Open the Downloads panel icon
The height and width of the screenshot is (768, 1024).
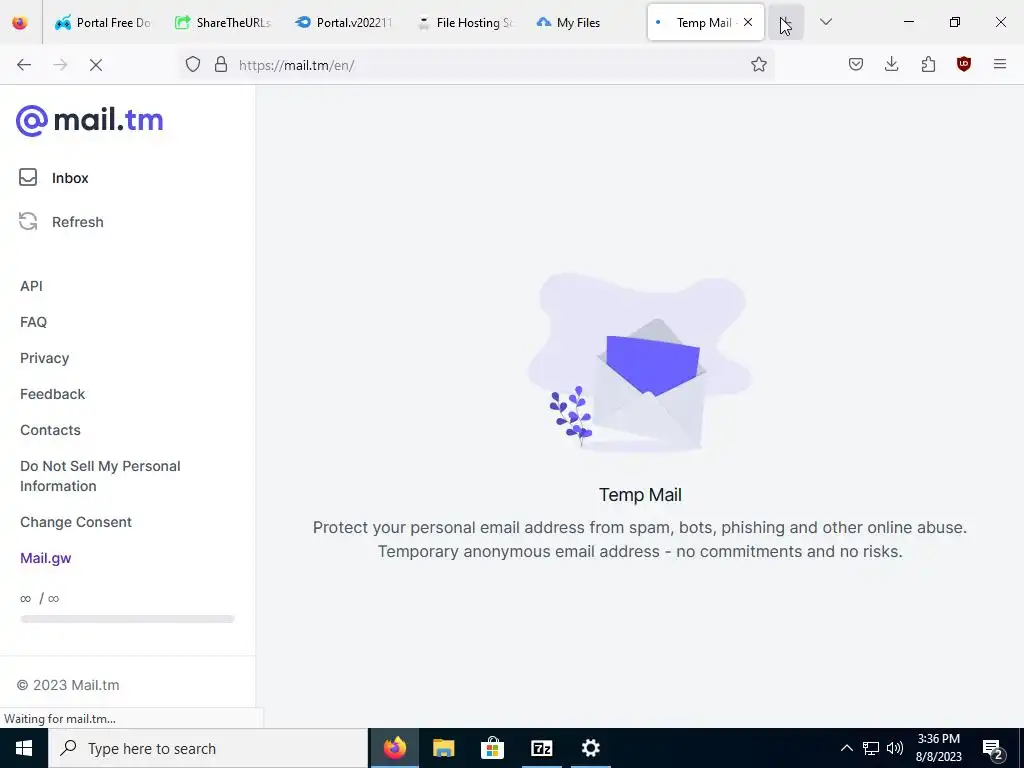tap(891, 64)
